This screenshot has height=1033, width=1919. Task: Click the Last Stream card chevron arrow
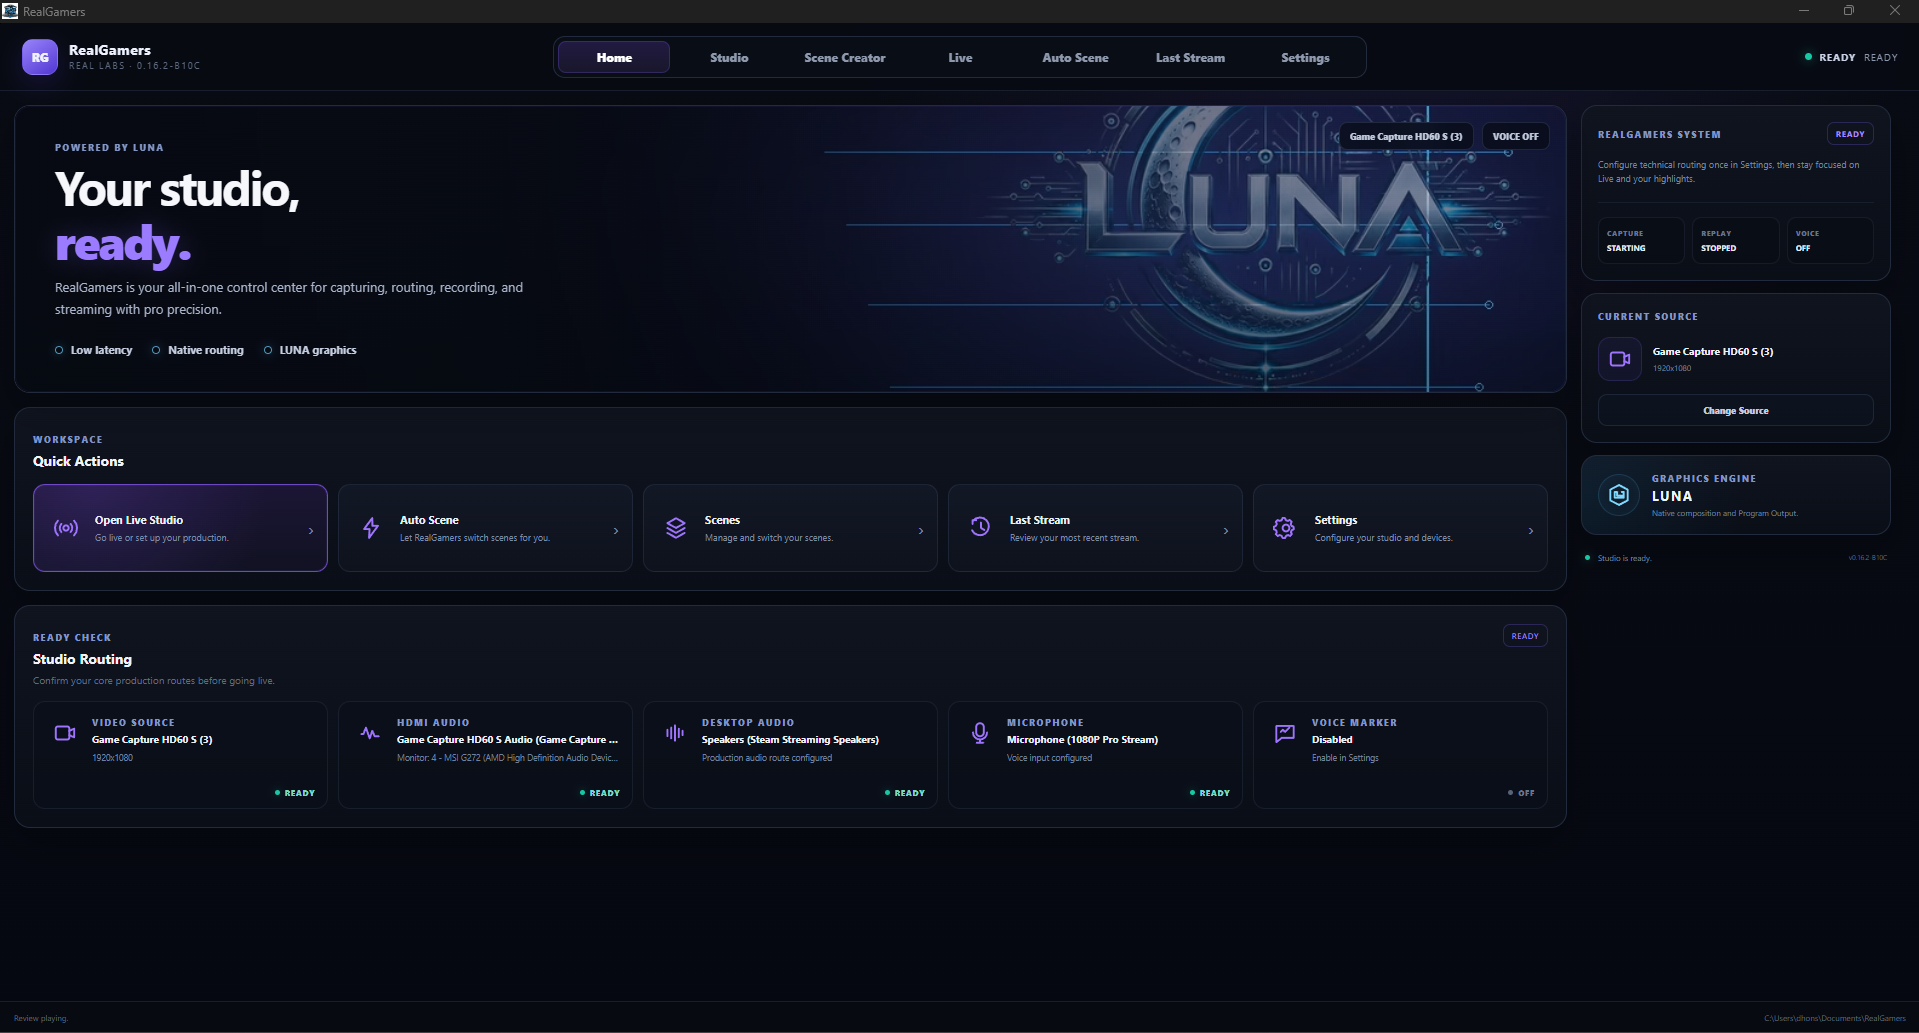[x=1226, y=531]
